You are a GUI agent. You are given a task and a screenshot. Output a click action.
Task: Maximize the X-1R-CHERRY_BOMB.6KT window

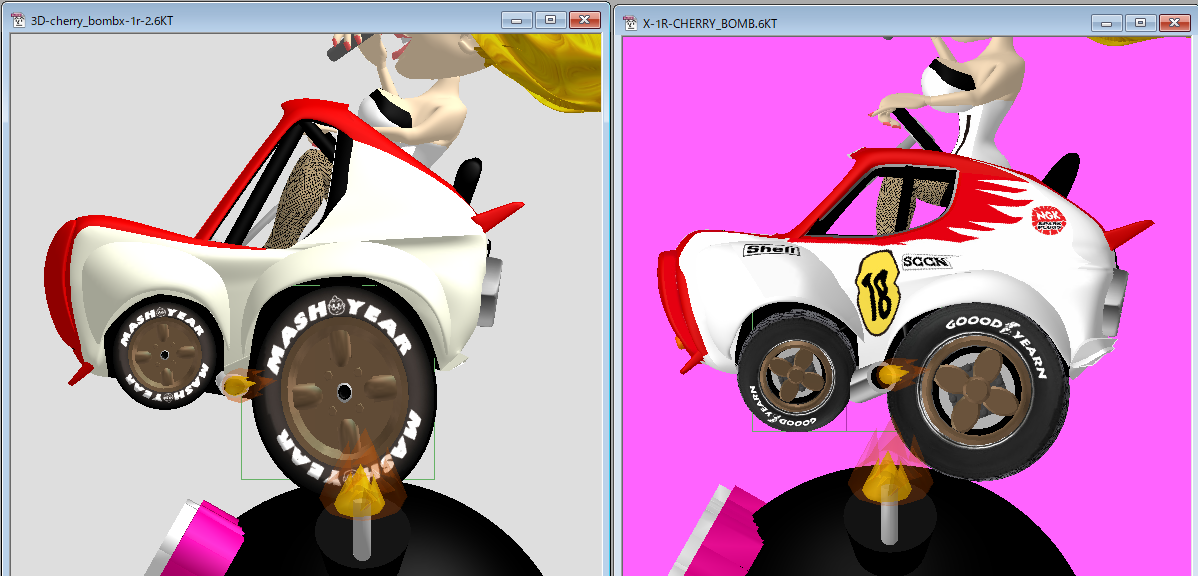[1139, 22]
